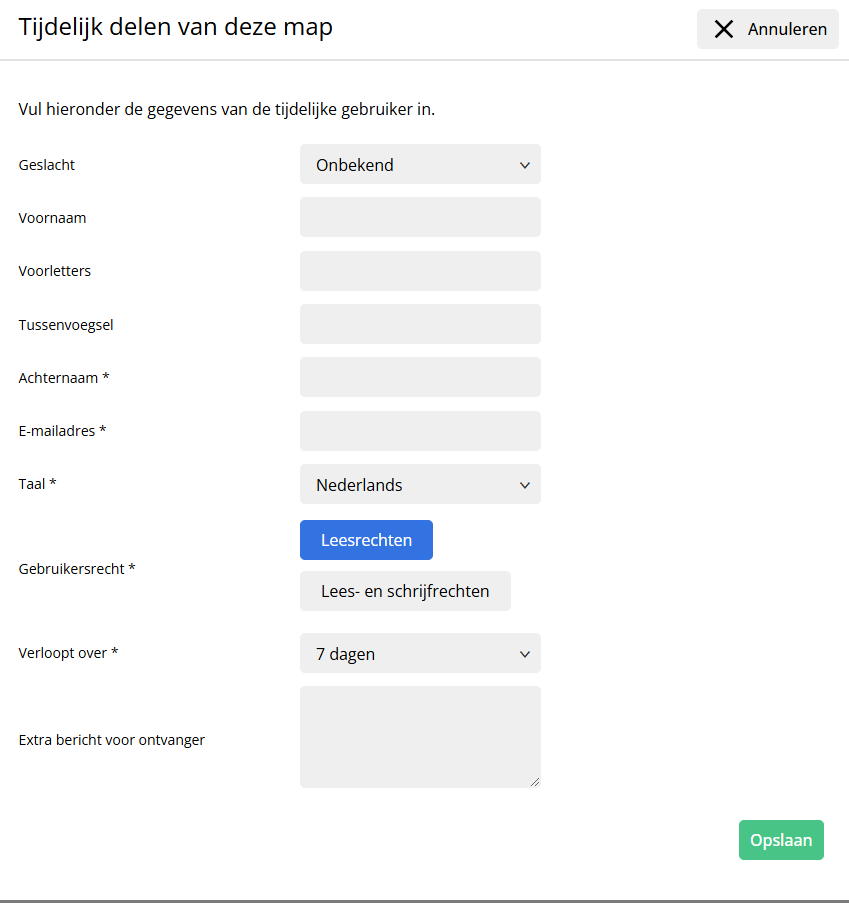Click the E-mailadres field label

(x=62, y=431)
